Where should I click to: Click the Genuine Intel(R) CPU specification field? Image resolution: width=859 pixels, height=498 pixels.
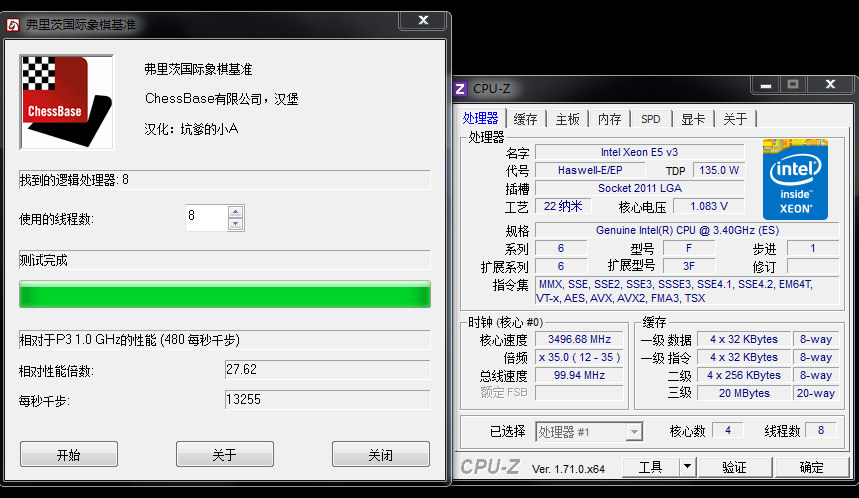click(x=687, y=230)
